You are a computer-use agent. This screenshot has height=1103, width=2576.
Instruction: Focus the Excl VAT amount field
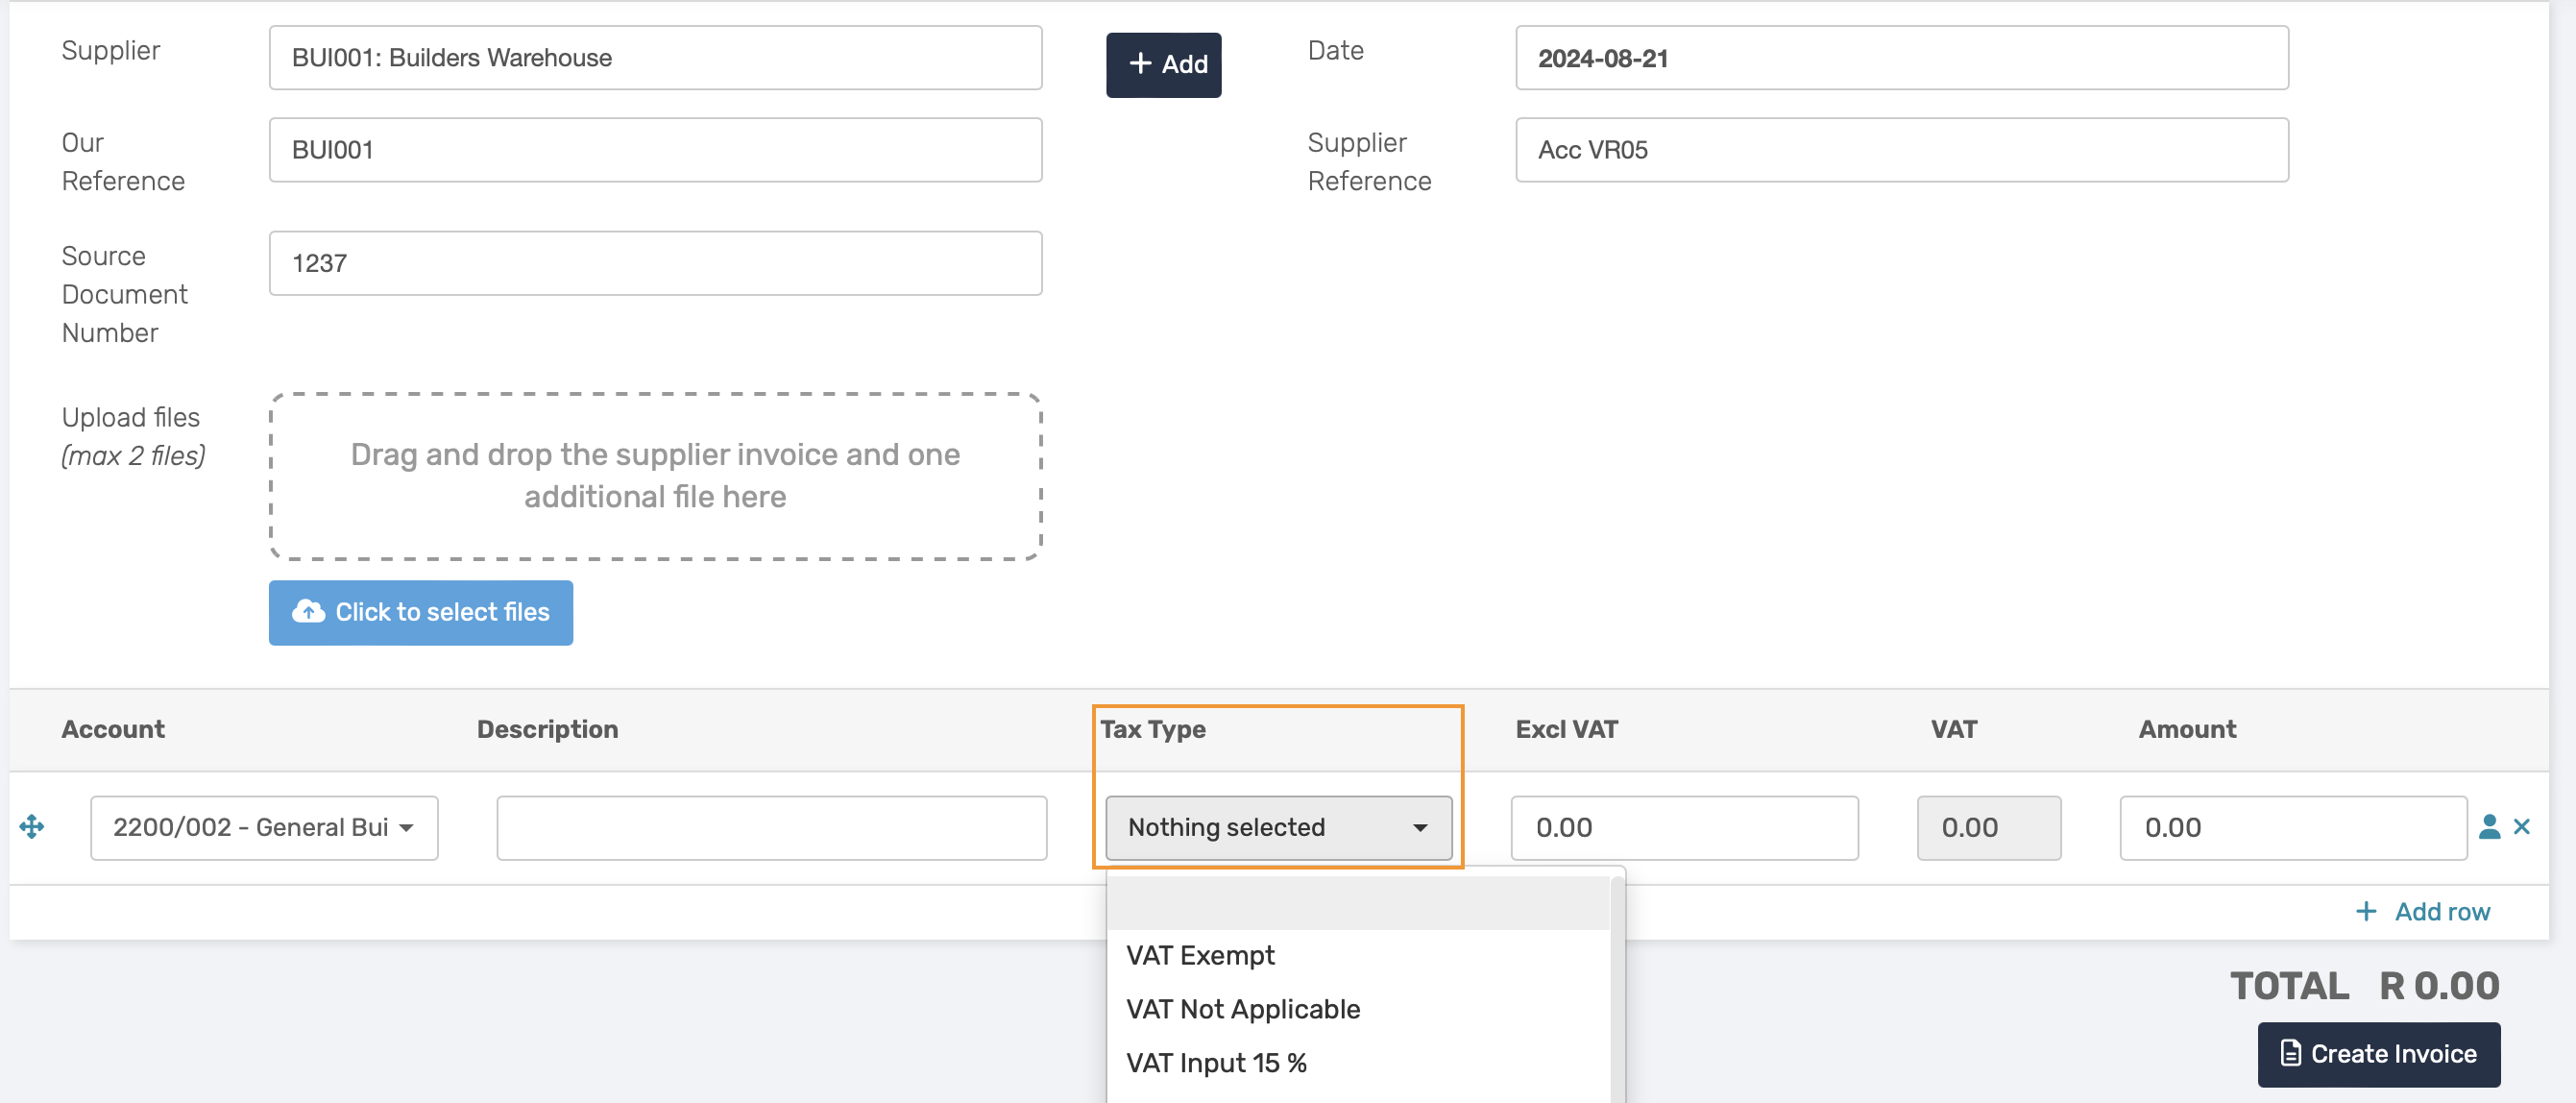(x=1684, y=827)
